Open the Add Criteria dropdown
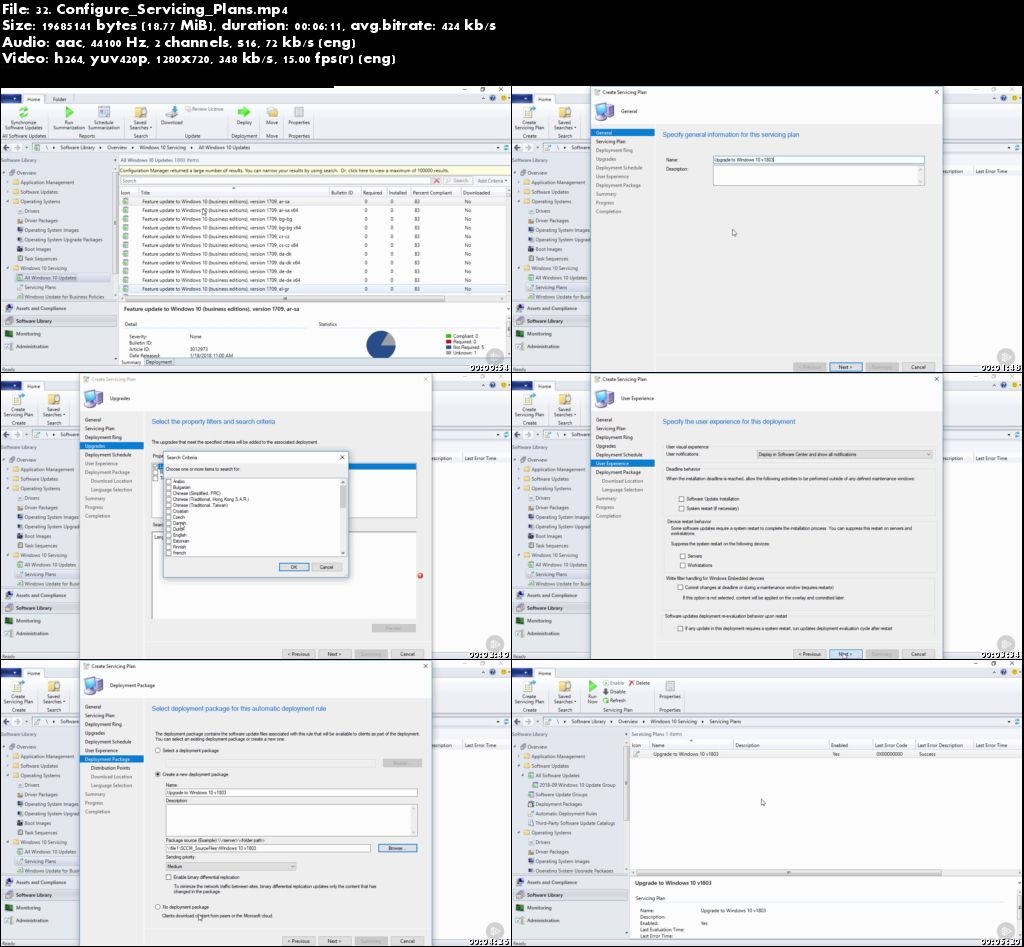 [491, 181]
